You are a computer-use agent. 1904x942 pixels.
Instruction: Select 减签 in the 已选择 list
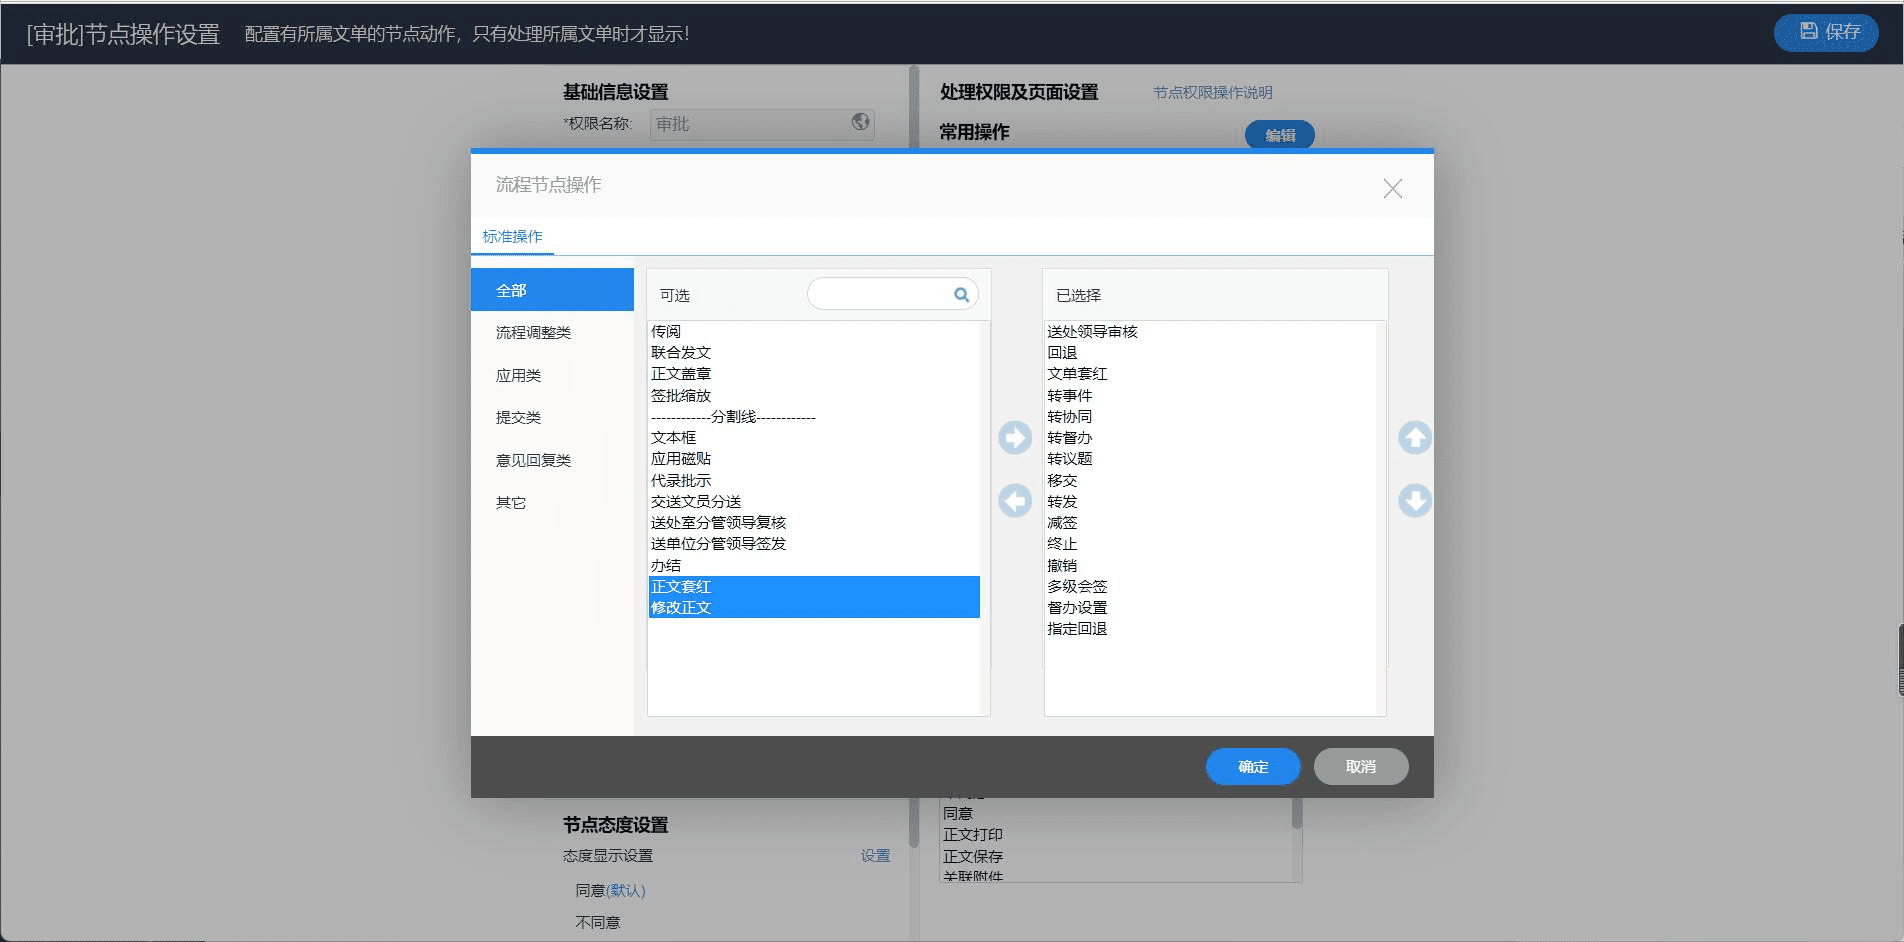coord(1211,523)
